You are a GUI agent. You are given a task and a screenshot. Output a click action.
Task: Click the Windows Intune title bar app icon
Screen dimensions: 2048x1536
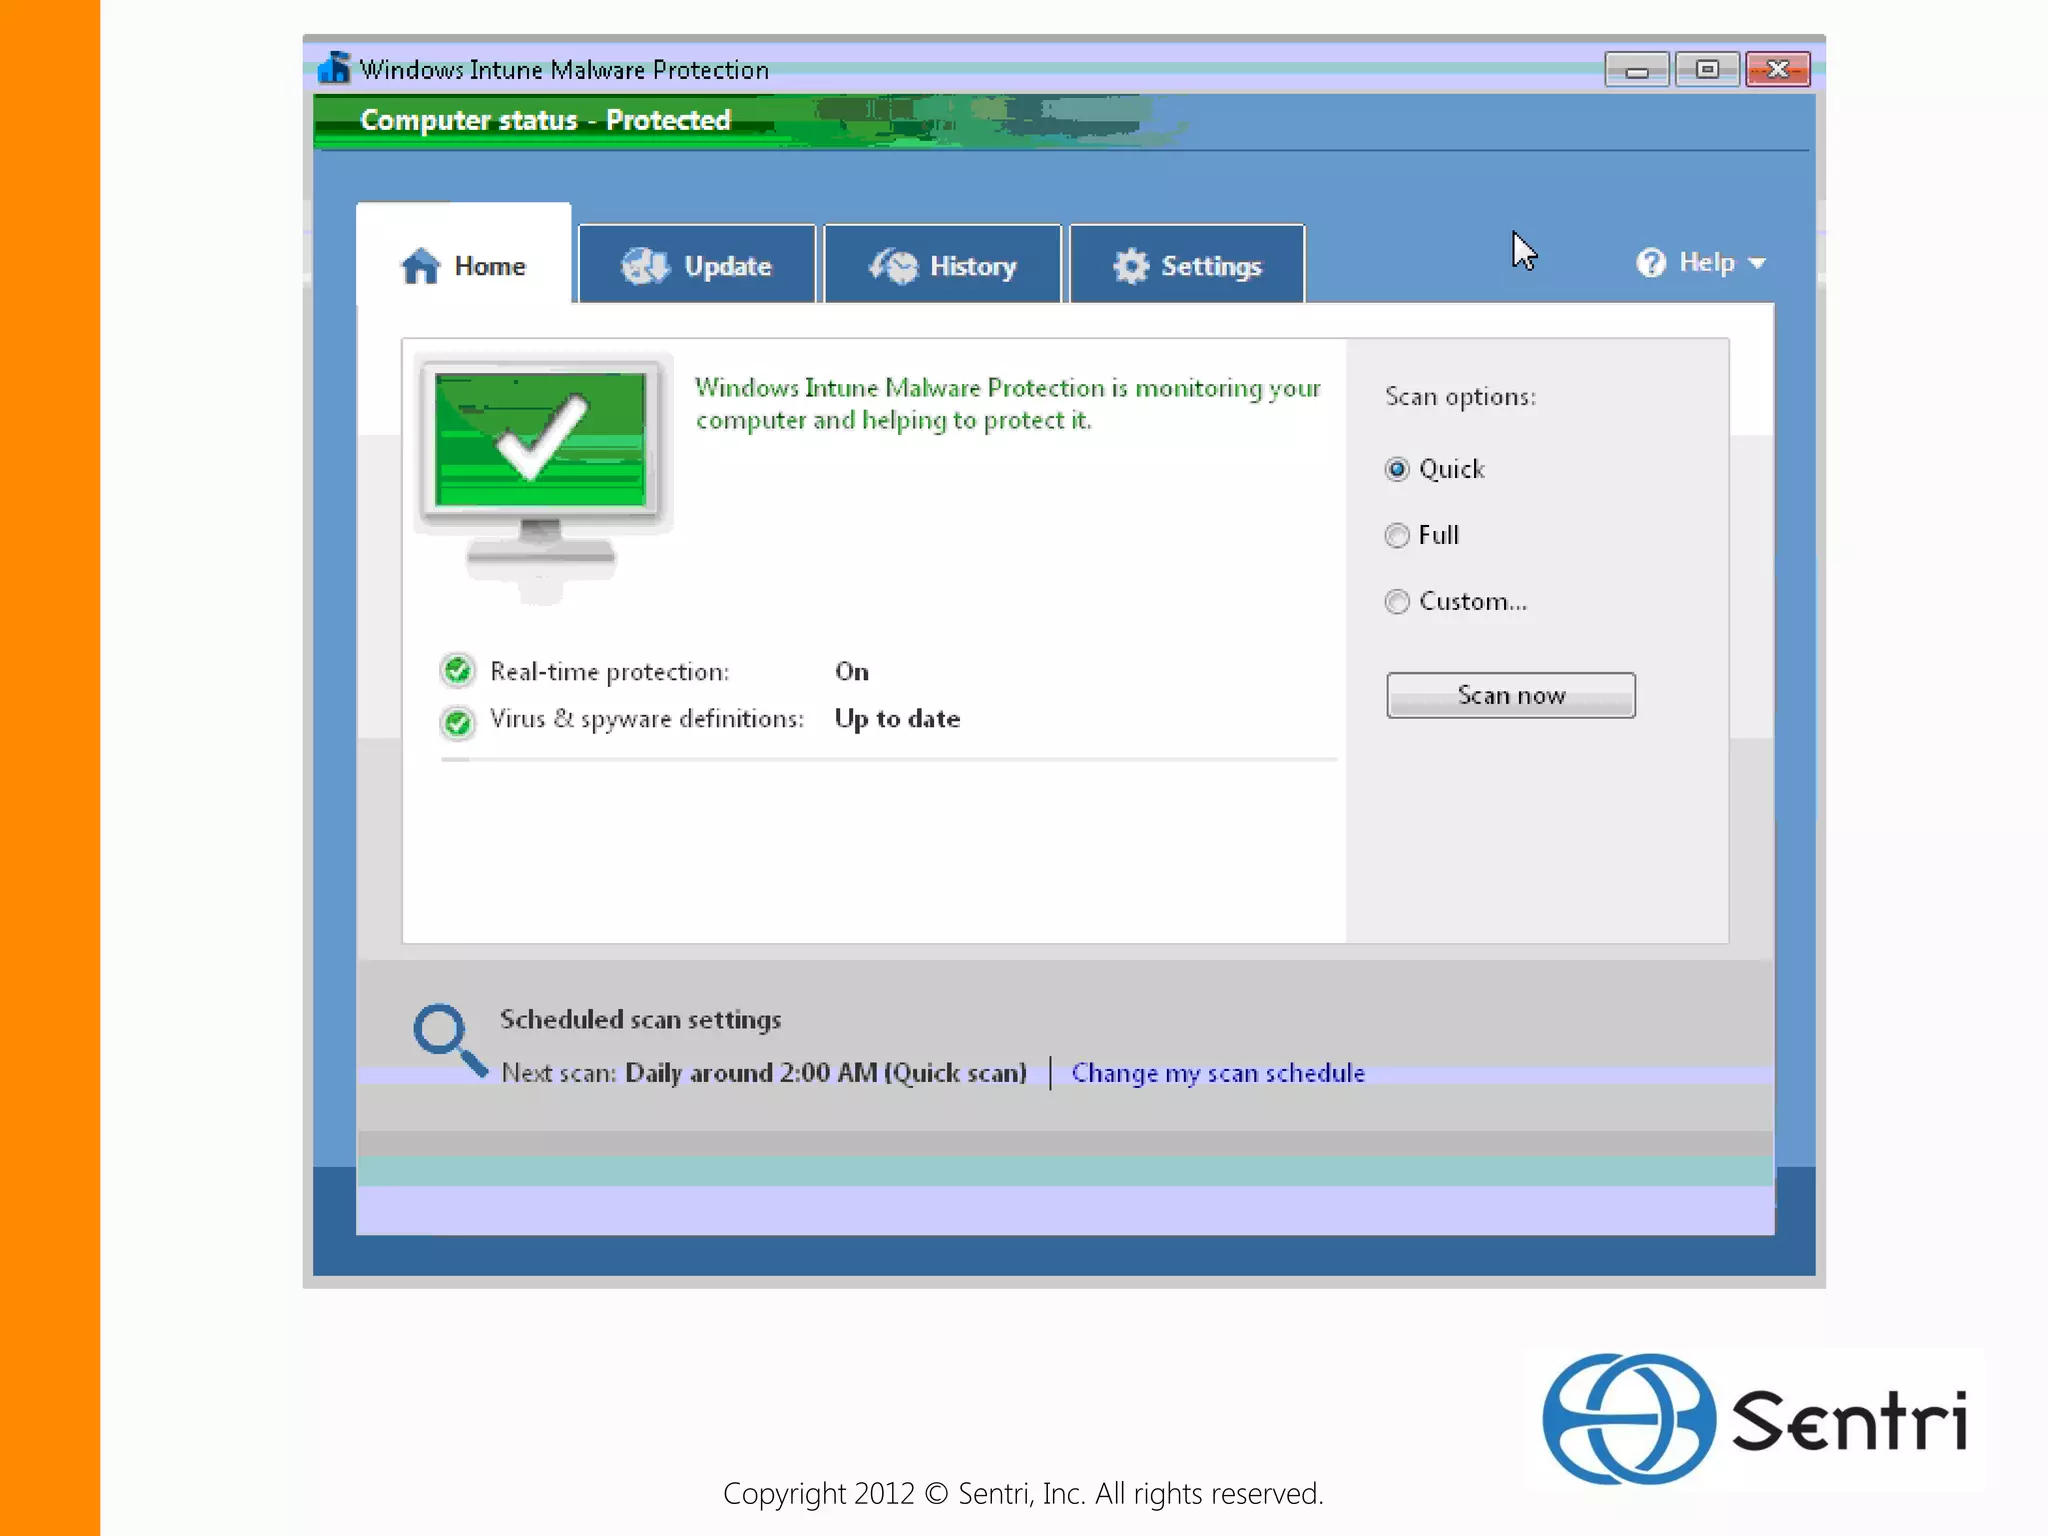pyautogui.click(x=334, y=68)
